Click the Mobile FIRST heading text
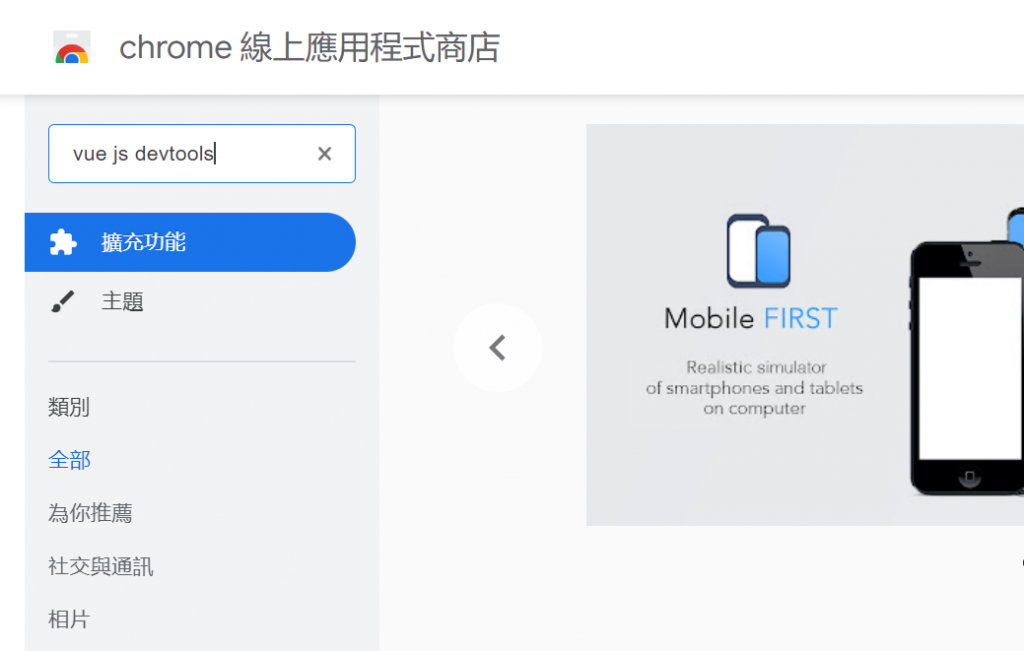Screen dimensions: 1024x651 tap(751, 319)
